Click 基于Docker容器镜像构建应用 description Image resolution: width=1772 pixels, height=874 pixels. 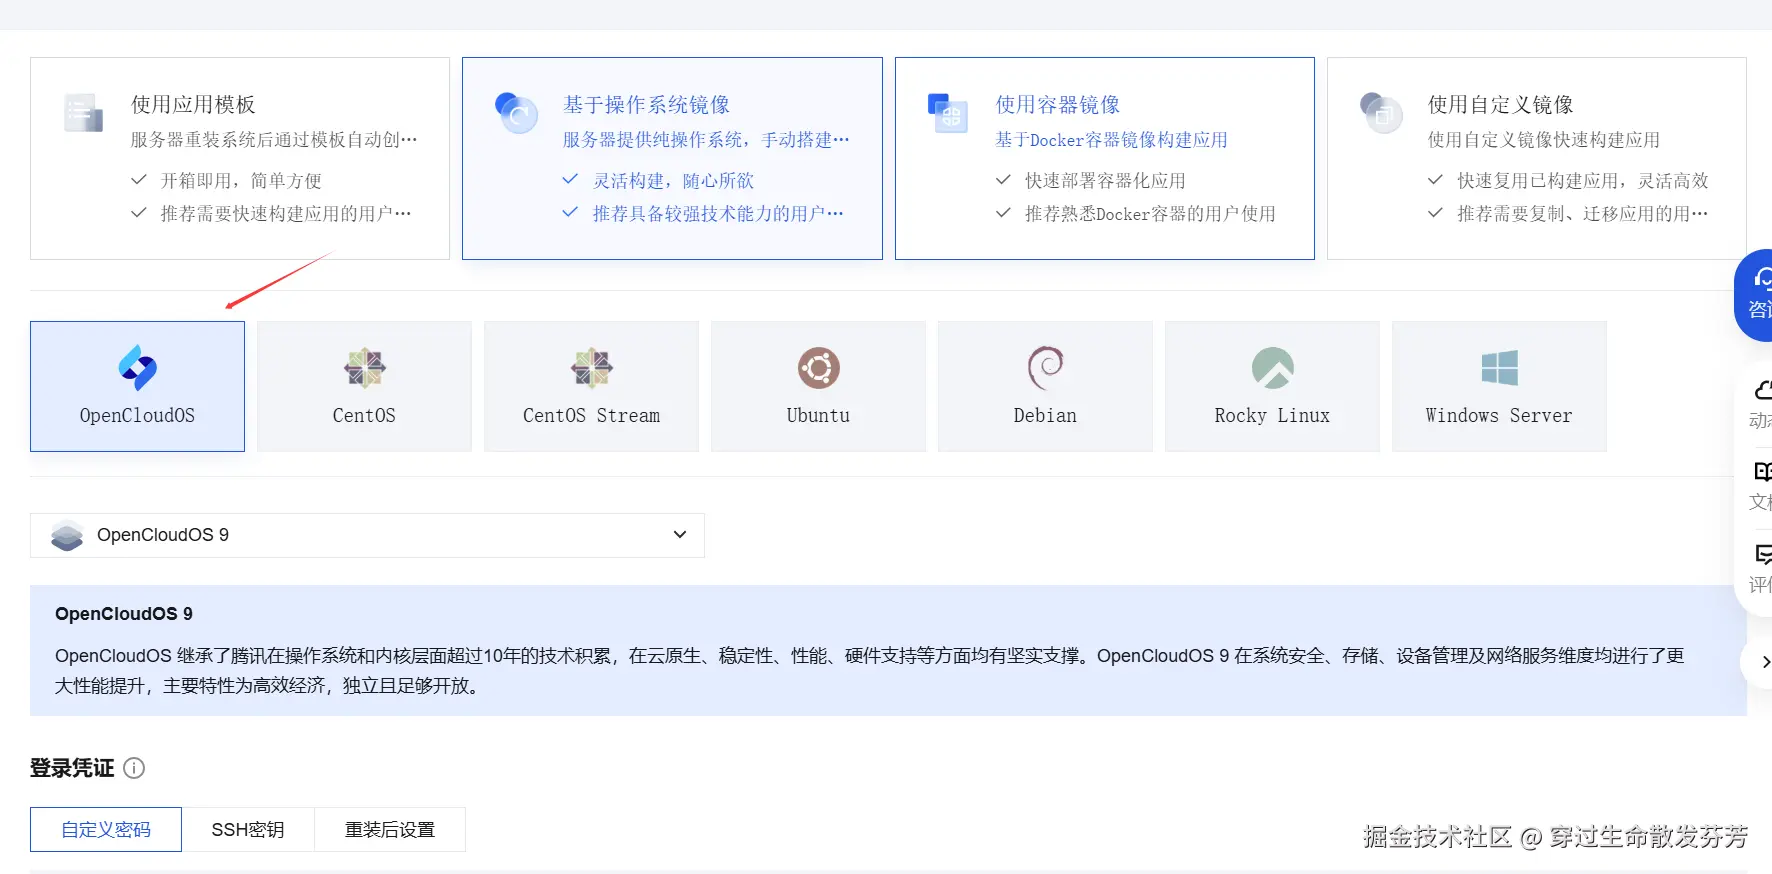click(x=1111, y=140)
